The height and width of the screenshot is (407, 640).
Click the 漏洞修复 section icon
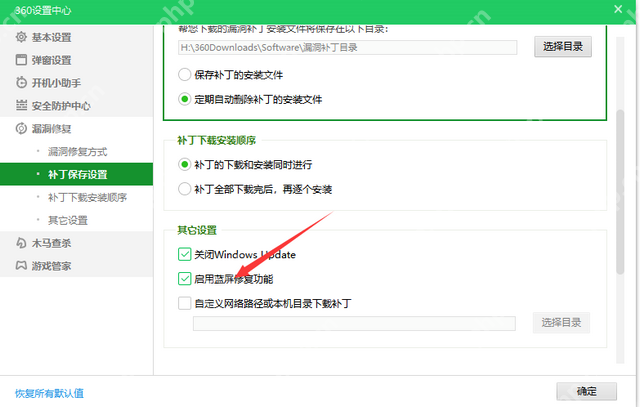[21, 129]
